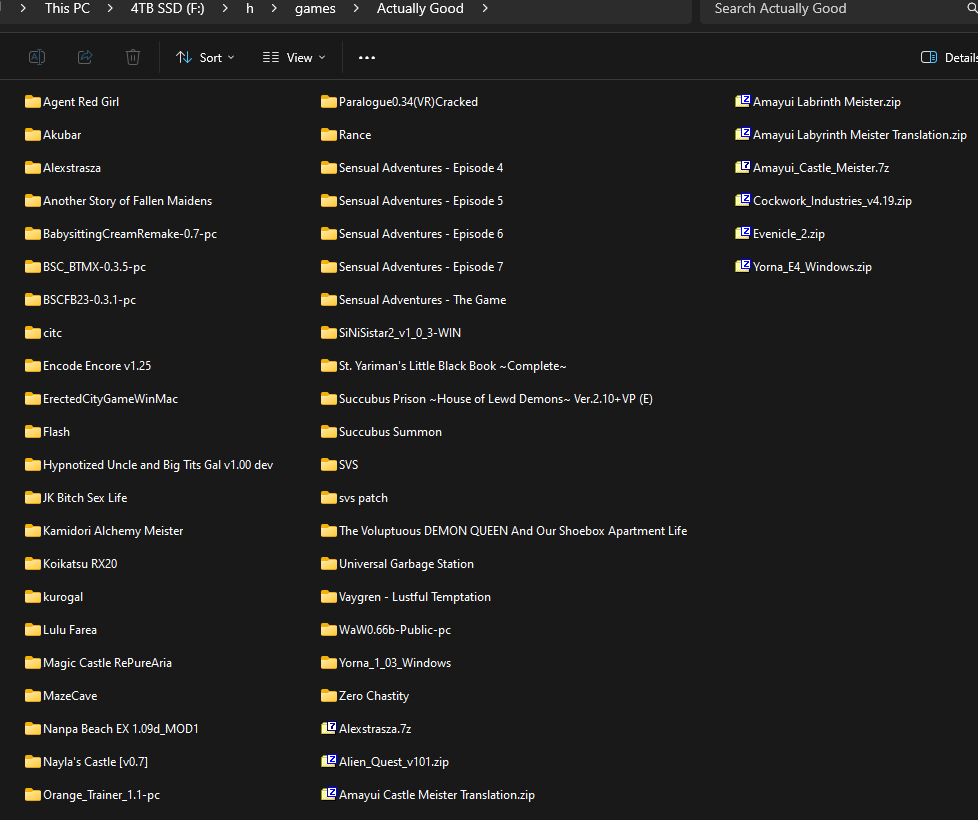Expand the chevron after Actually Good
The width and height of the screenshot is (978, 820).
click(x=485, y=9)
